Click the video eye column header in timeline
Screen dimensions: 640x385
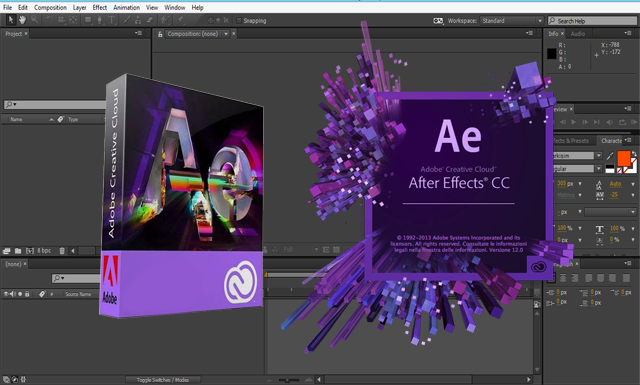tap(6, 294)
